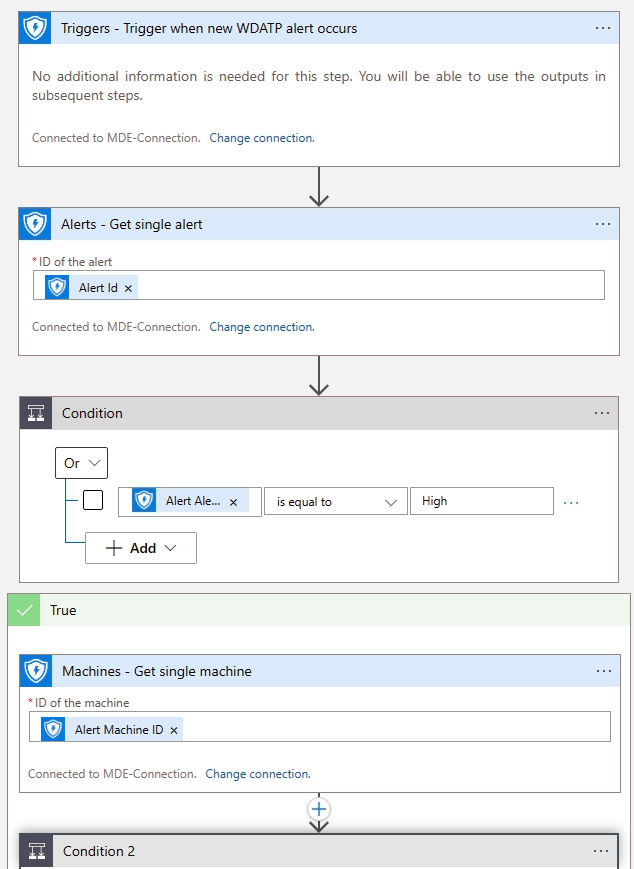Click the Condition step icon

tap(35, 413)
